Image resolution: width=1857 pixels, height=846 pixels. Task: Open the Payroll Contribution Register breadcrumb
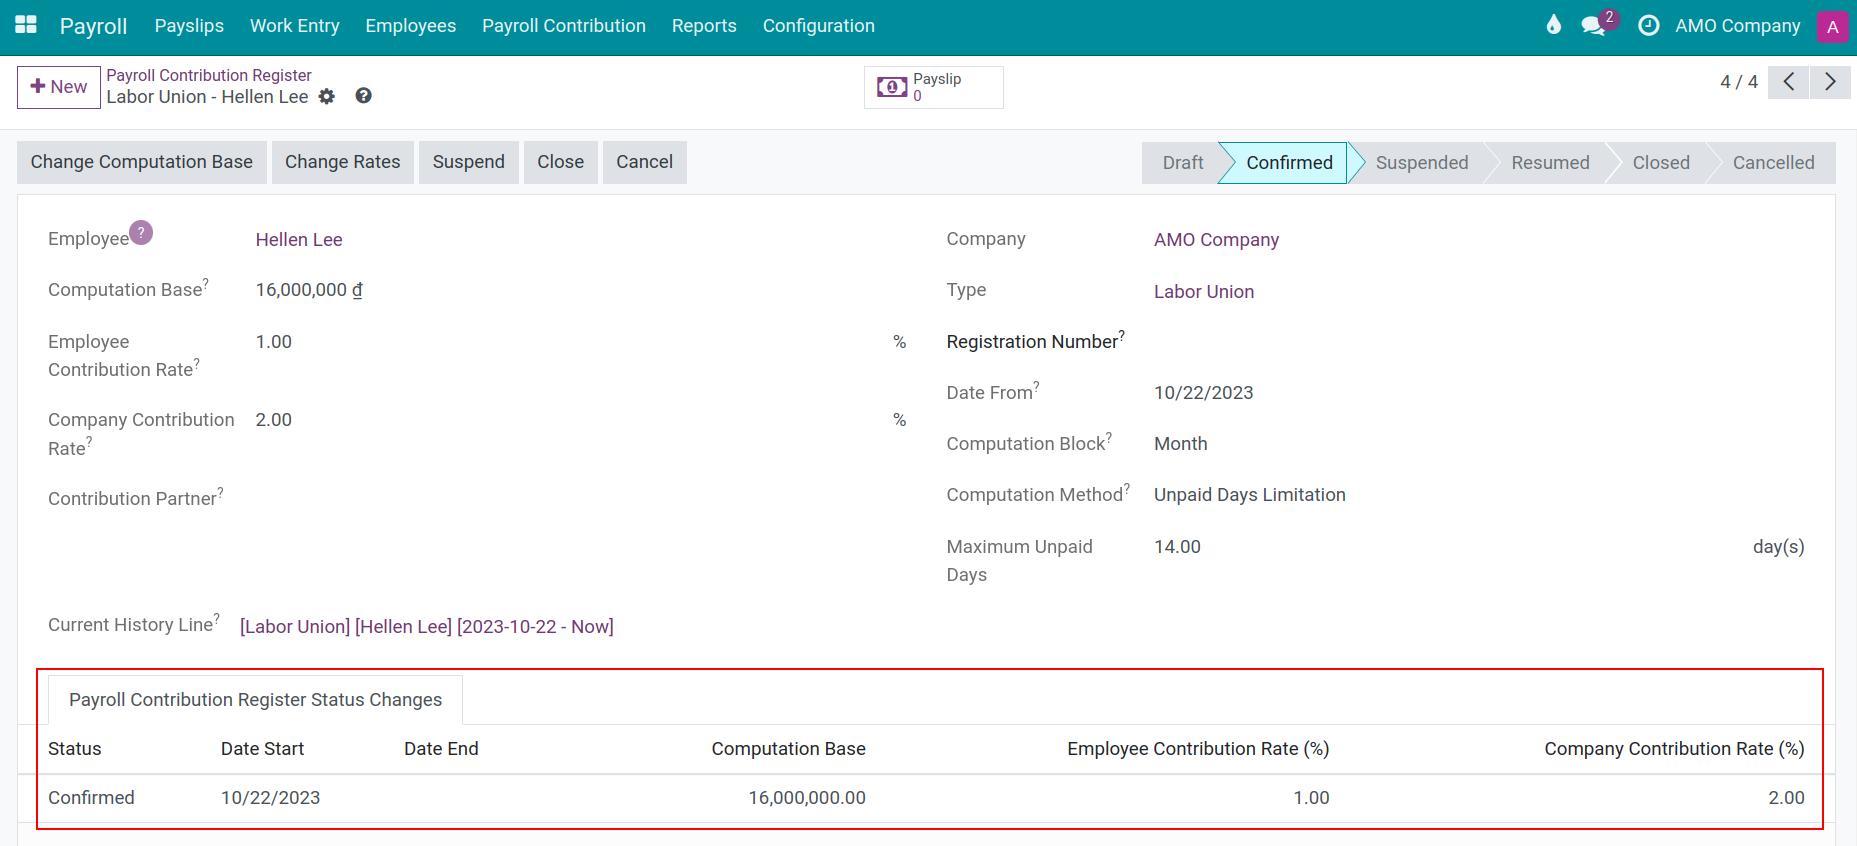209,75
